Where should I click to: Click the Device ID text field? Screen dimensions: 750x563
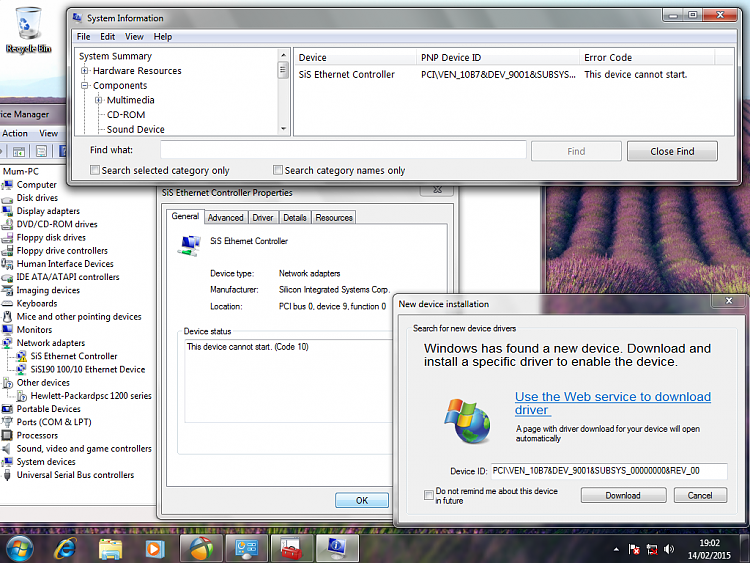point(609,471)
